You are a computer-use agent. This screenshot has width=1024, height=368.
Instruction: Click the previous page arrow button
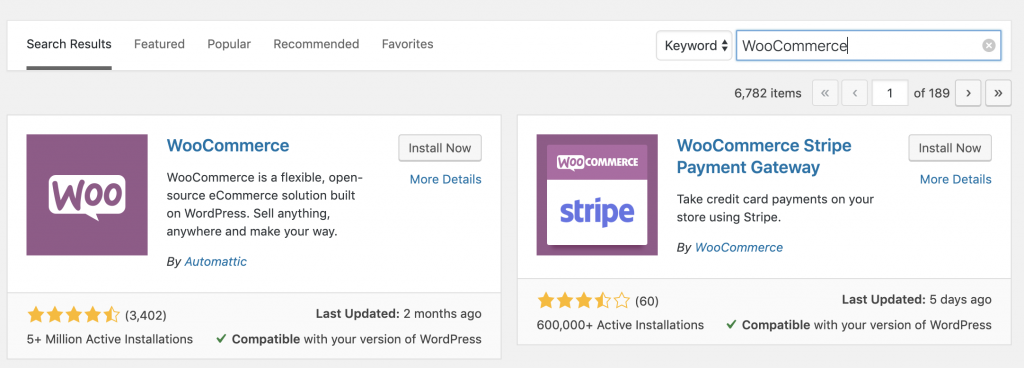click(x=854, y=93)
